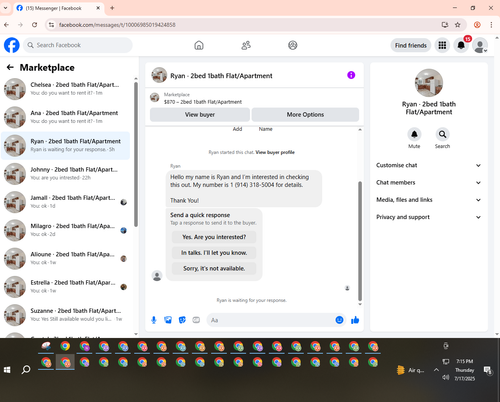Screen dimensions: 500x402
Task: Open Chrome profile icon
Action: (477, 25)
